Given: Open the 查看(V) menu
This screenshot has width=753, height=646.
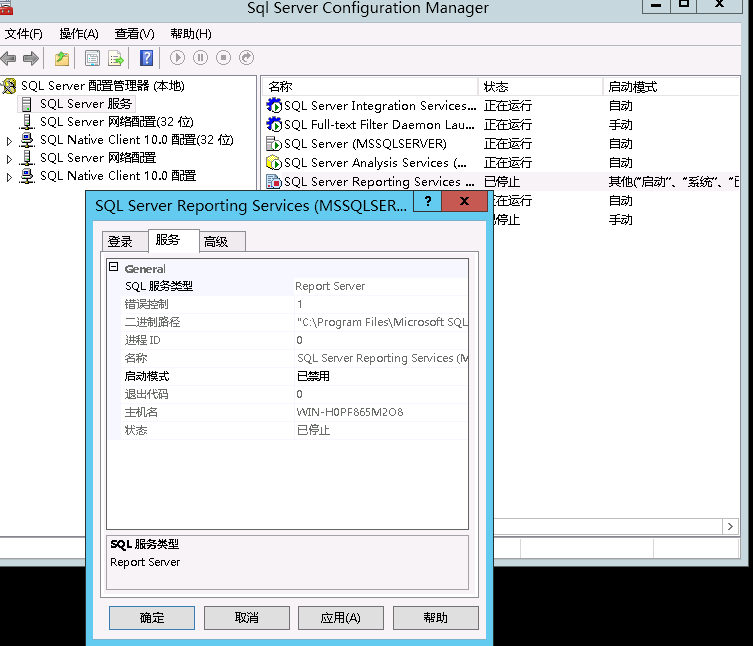Looking at the screenshot, I should pyautogui.click(x=134, y=34).
